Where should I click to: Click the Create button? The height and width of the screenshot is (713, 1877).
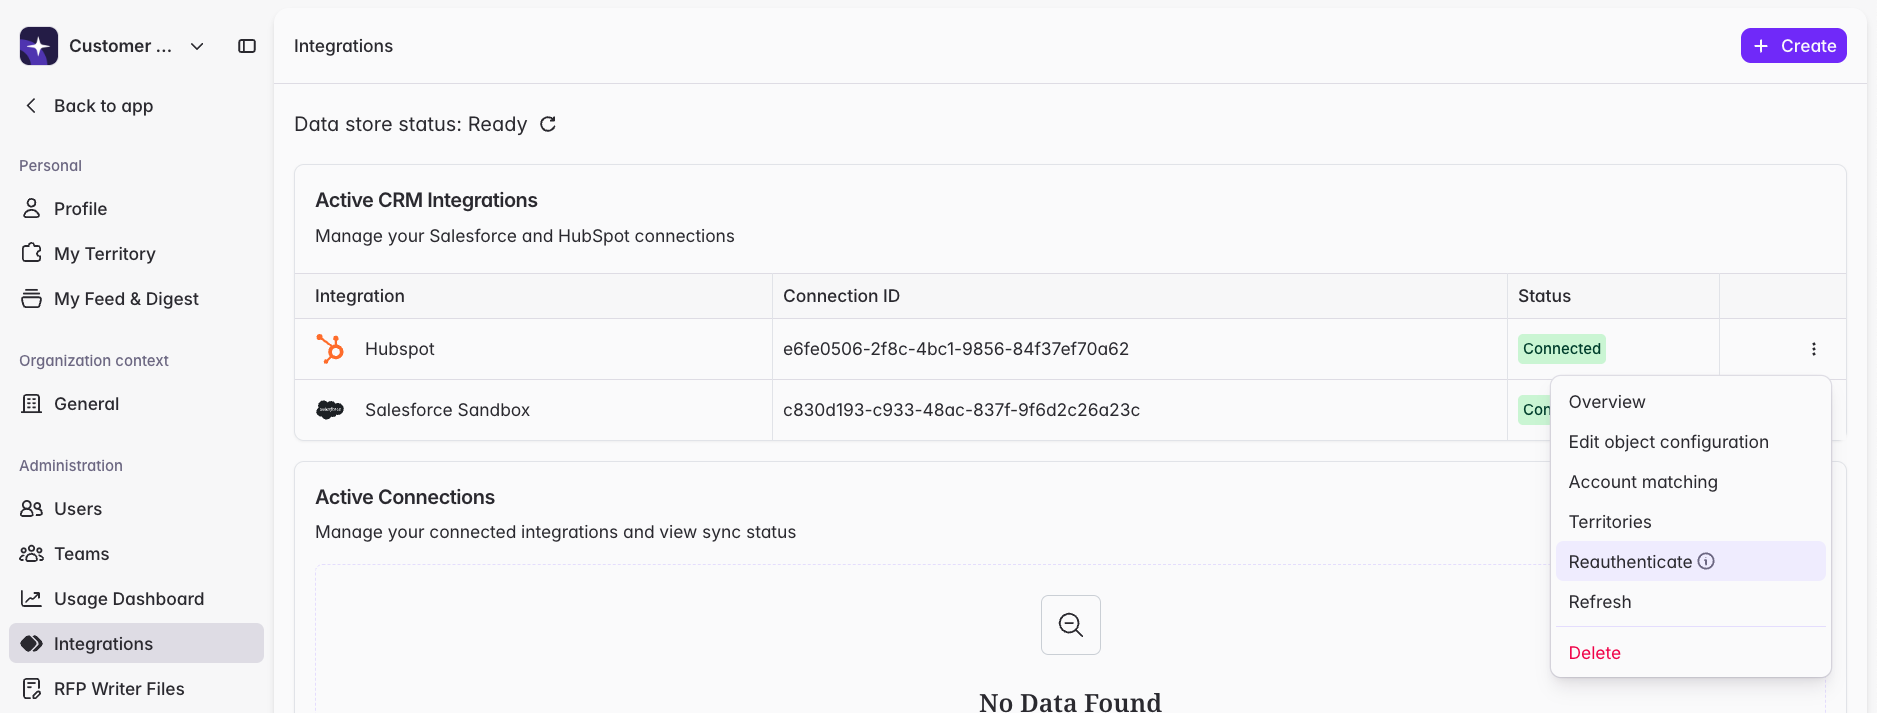(x=1793, y=46)
